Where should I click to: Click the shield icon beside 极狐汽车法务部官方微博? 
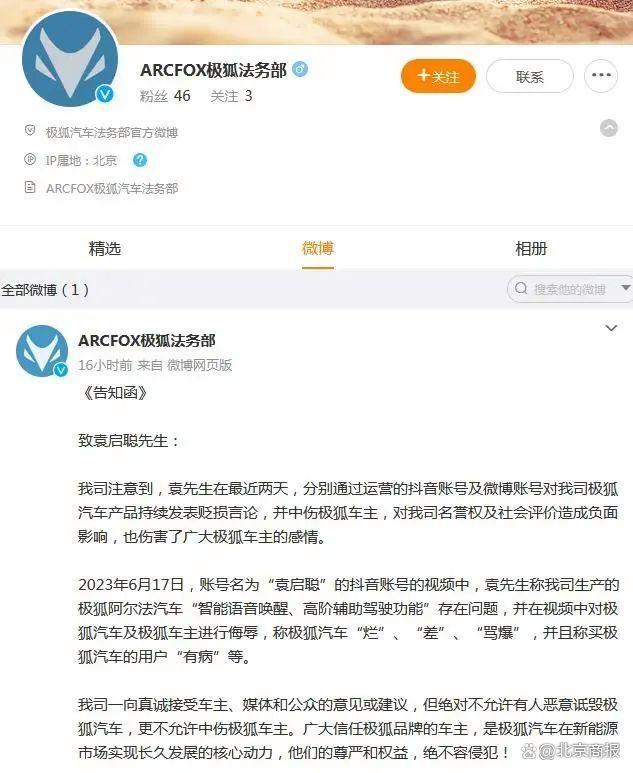click(30, 131)
